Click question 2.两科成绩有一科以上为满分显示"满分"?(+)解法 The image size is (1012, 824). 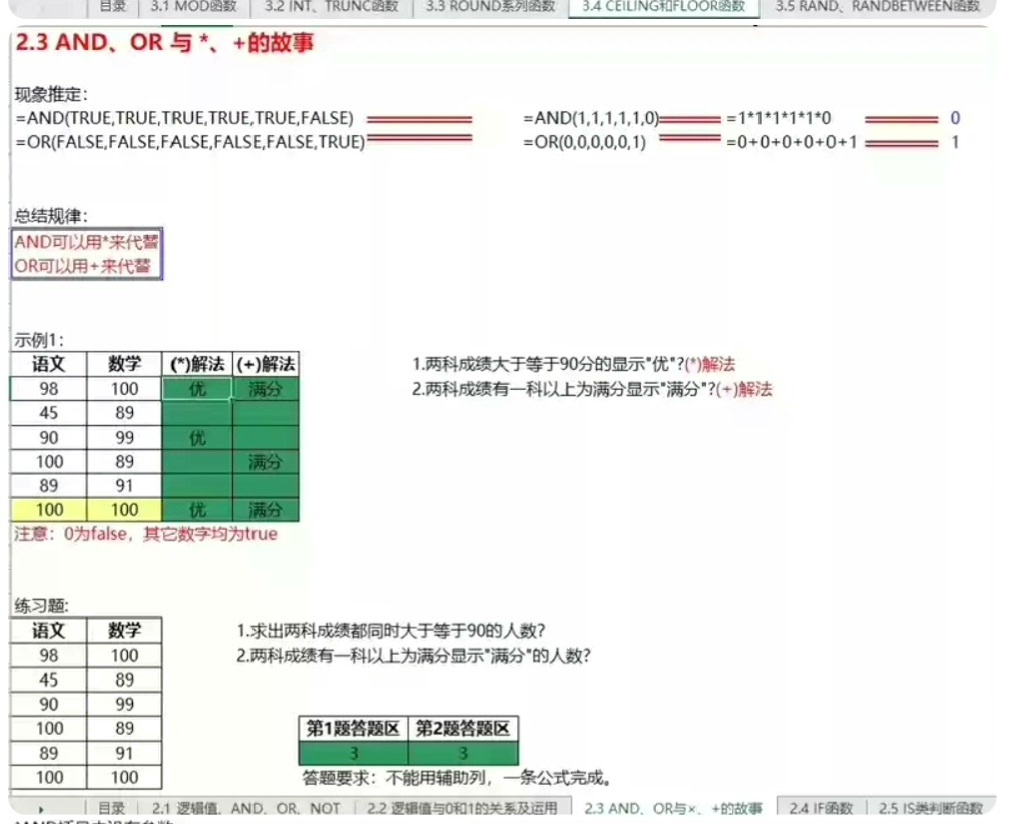[592, 389]
